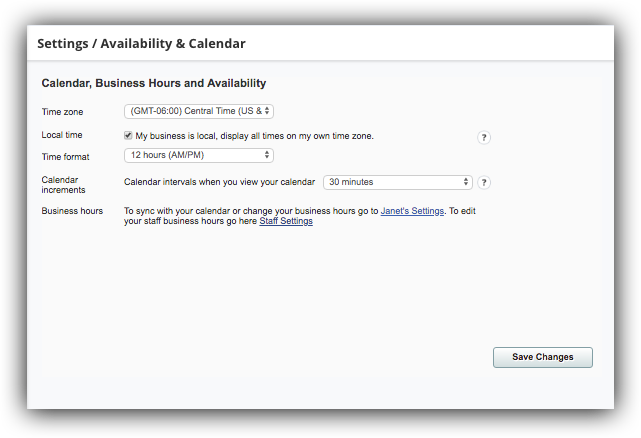
Task: Click the help icon beside Local time
Action: point(484,137)
